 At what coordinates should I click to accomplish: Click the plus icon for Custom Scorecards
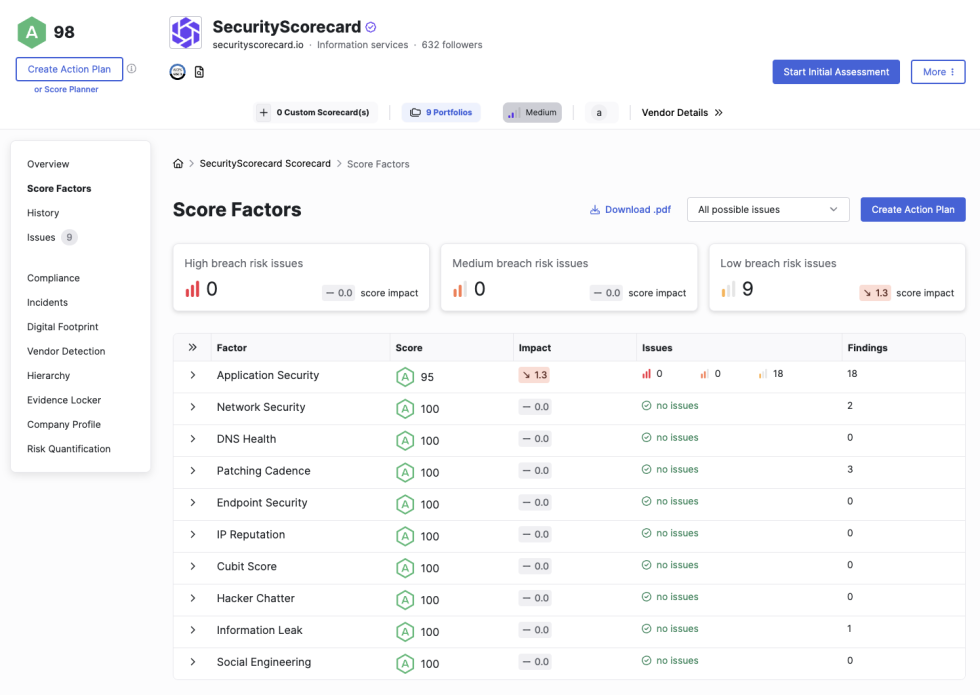pyautogui.click(x=263, y=113)
